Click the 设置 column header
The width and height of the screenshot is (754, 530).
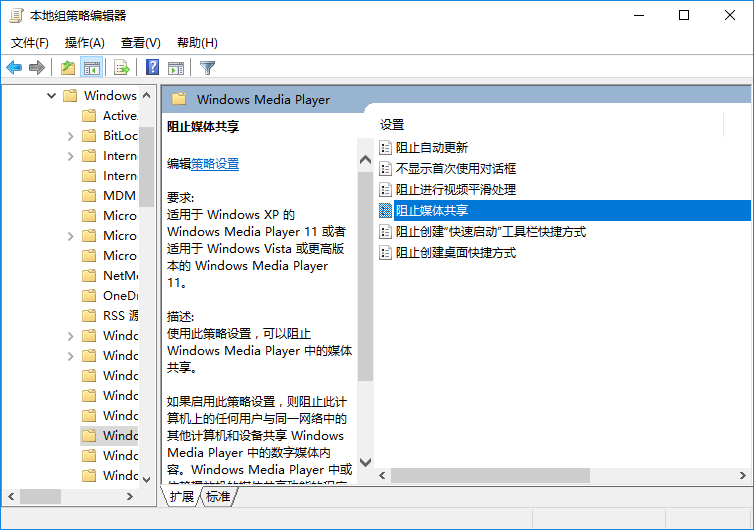coord(393,124)
